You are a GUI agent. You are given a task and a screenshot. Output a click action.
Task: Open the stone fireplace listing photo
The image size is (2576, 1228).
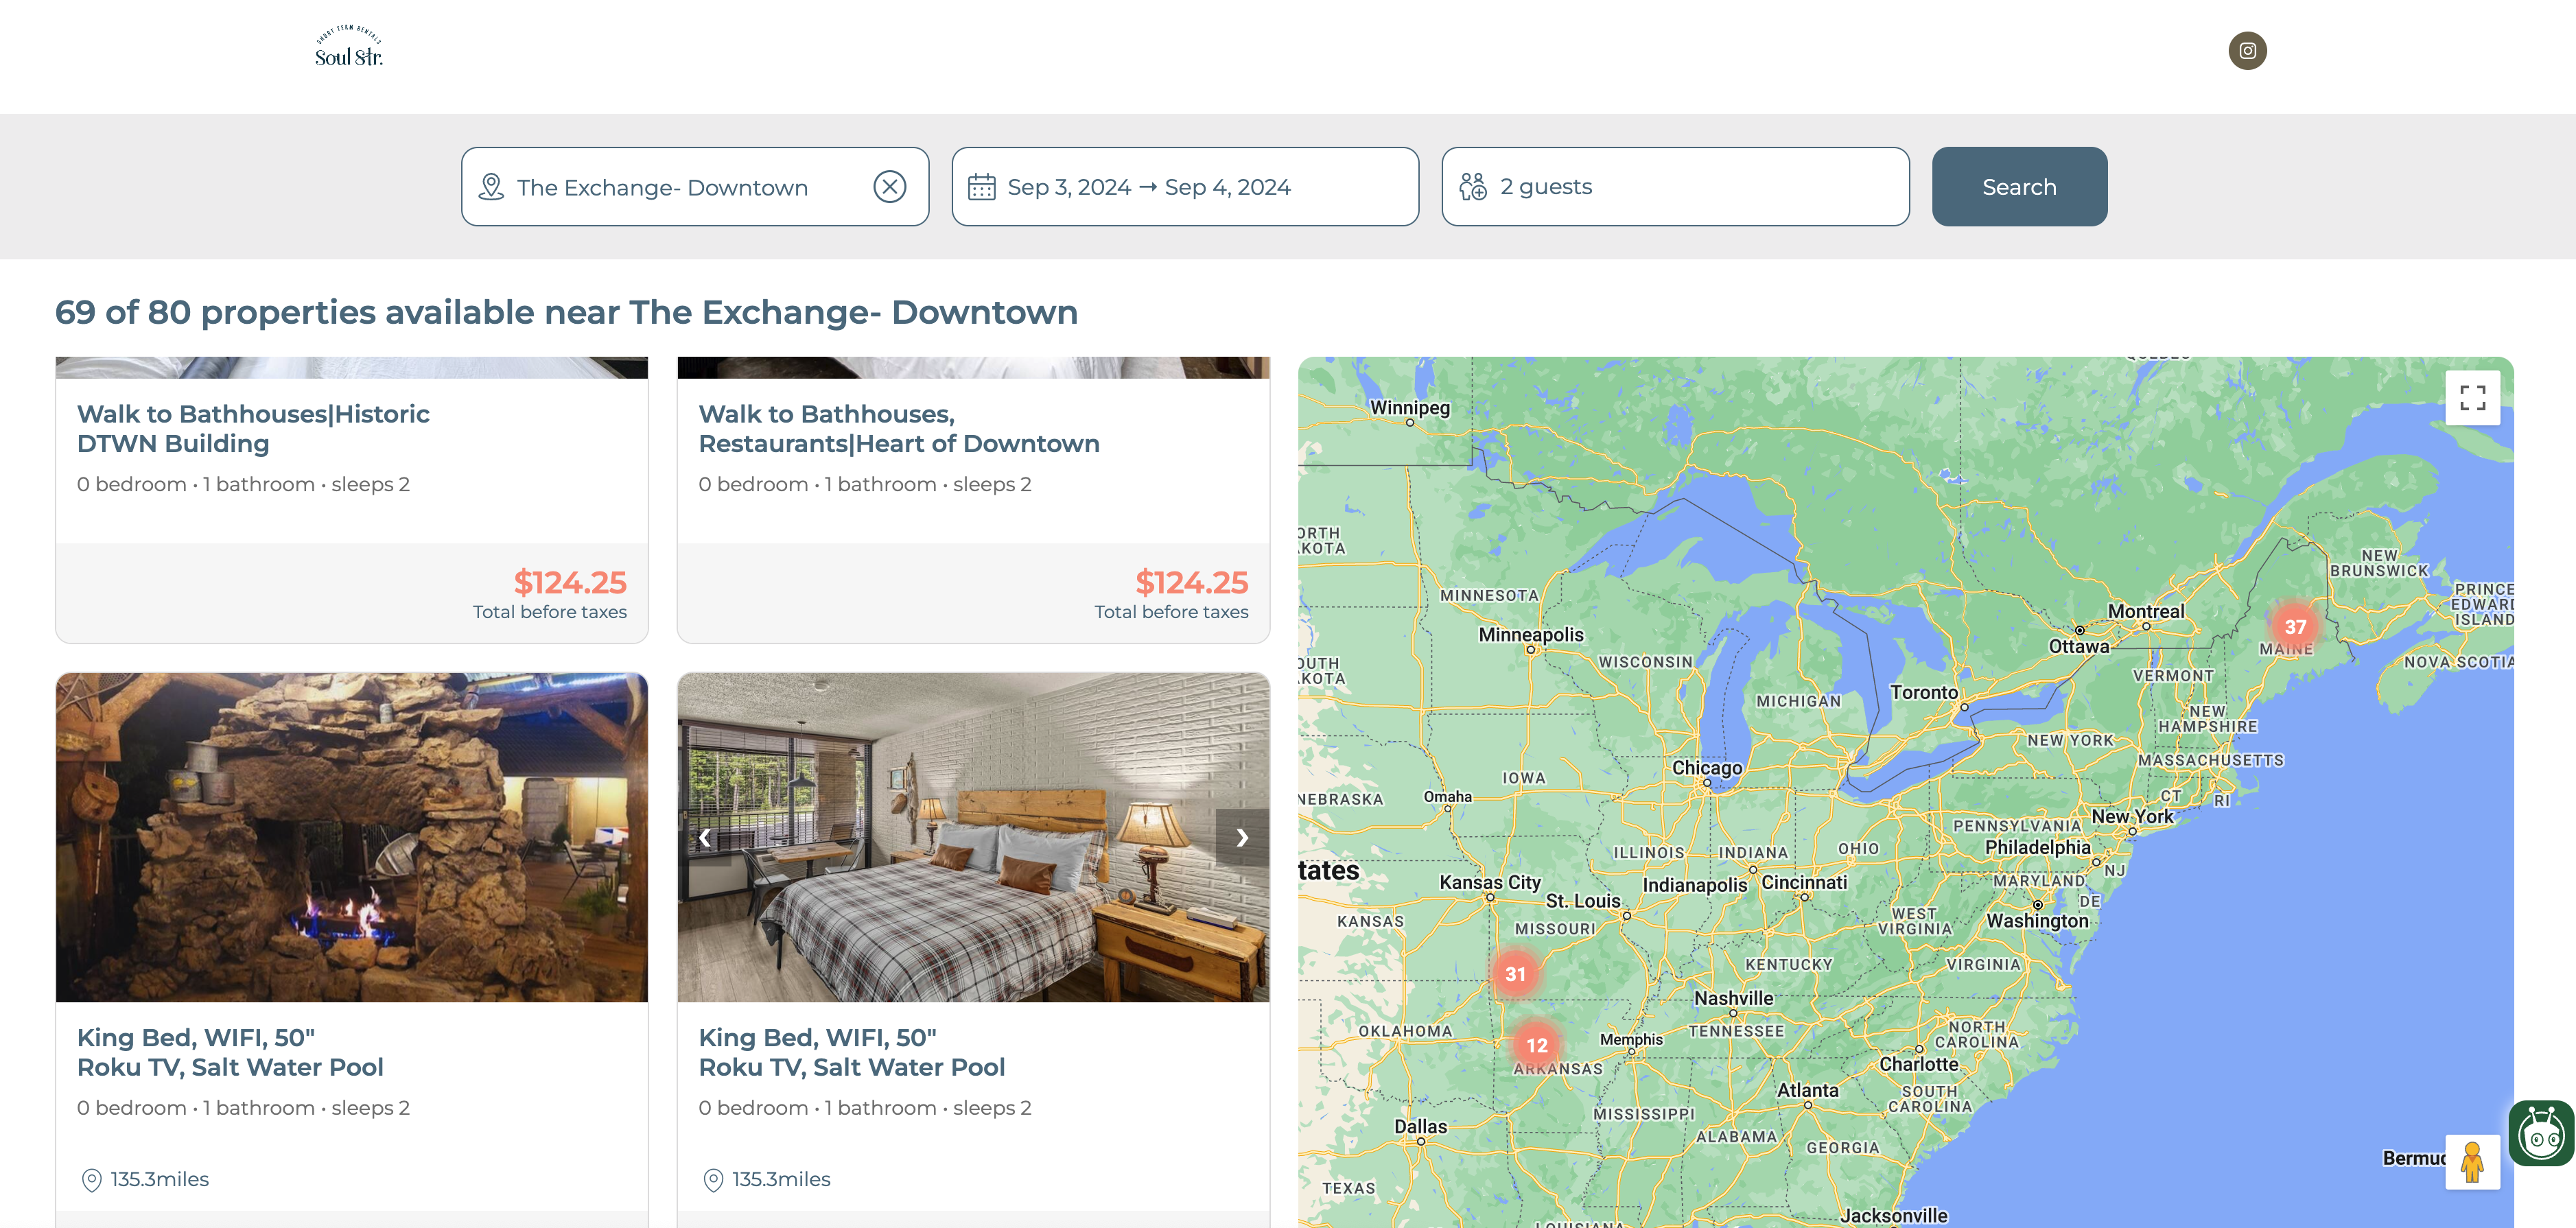351,838
